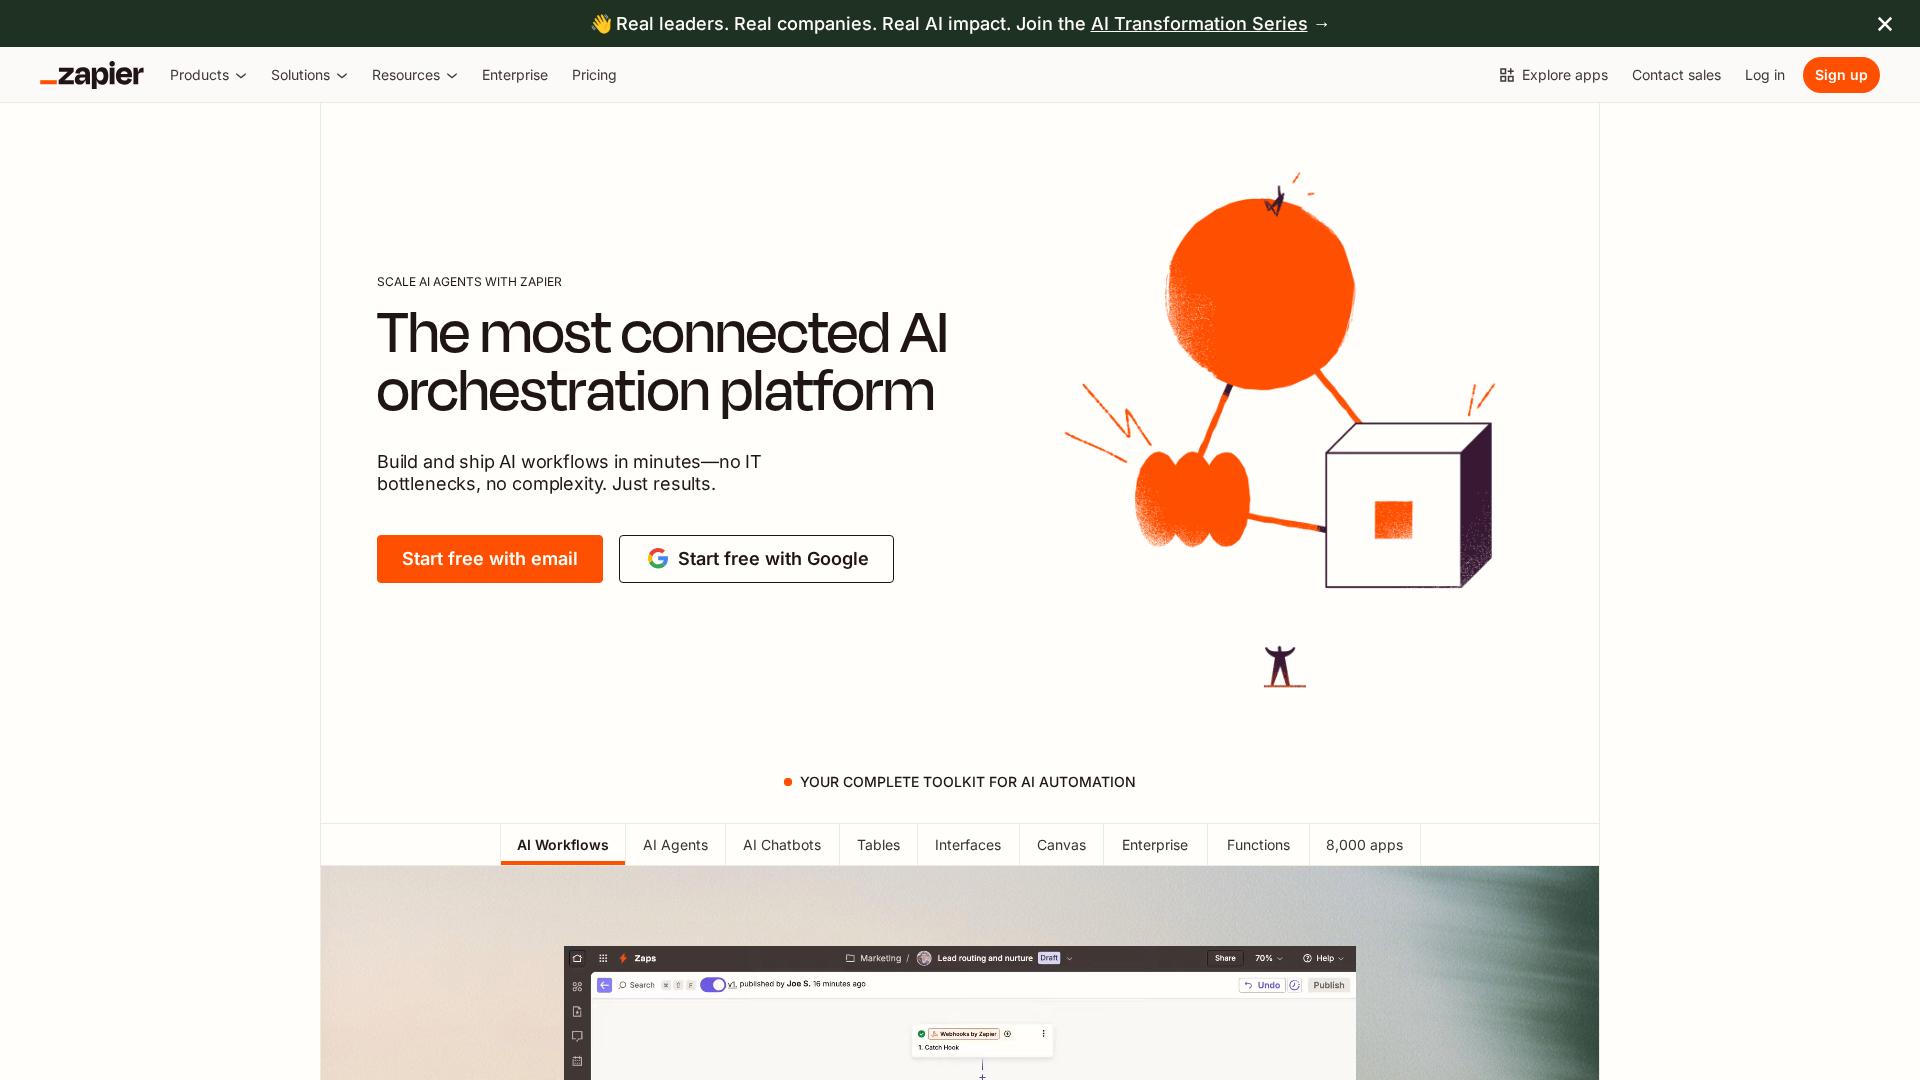Click the document icon in the preview sidebar
The image size is (1920, 1080).
click(x=577, y=1011)
